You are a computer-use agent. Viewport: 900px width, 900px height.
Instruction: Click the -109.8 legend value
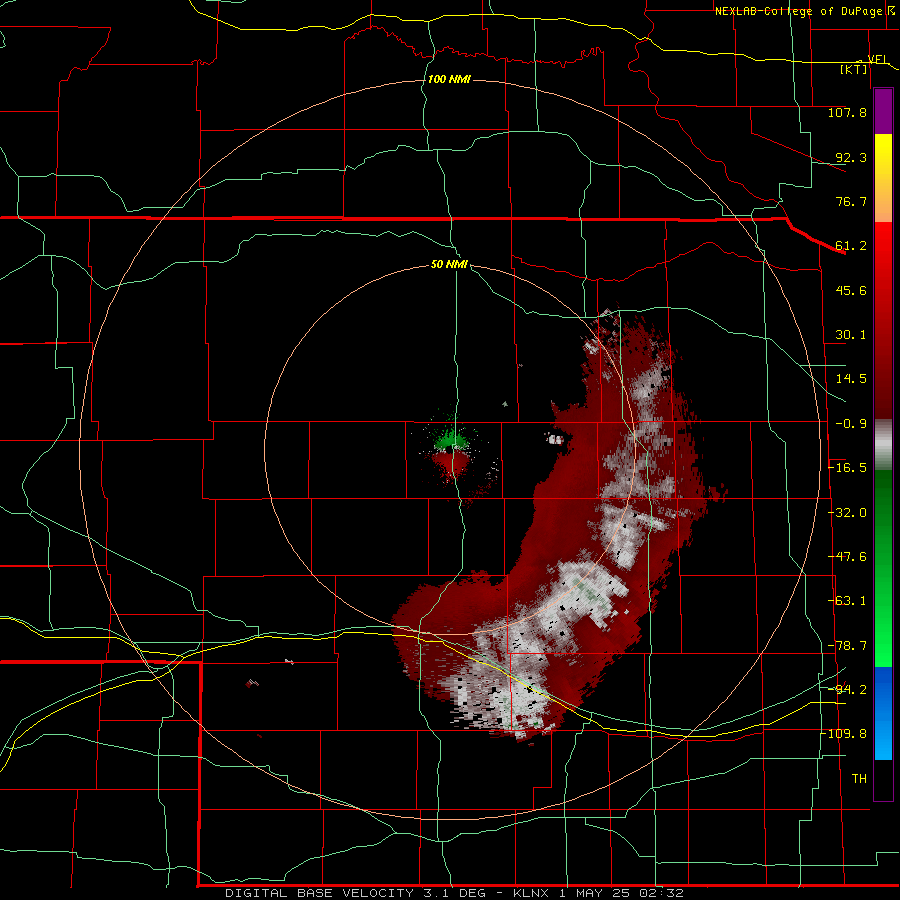(844, 734)
